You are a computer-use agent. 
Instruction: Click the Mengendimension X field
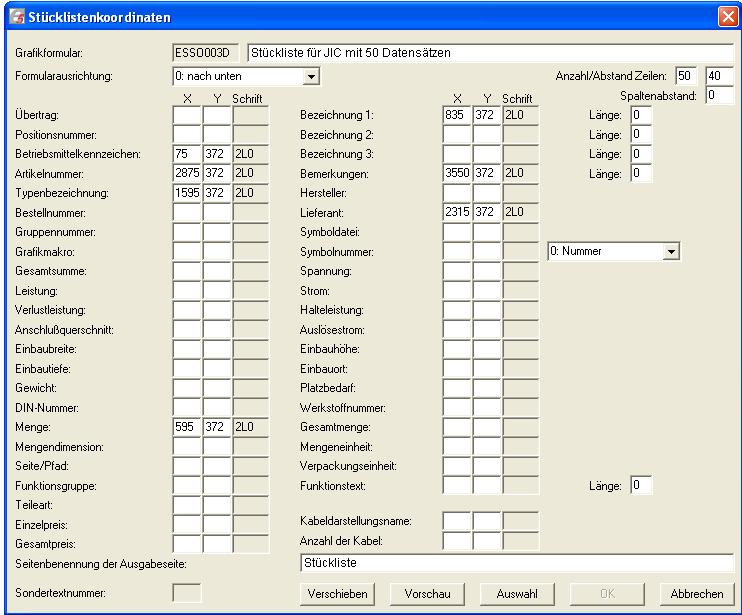187,447
